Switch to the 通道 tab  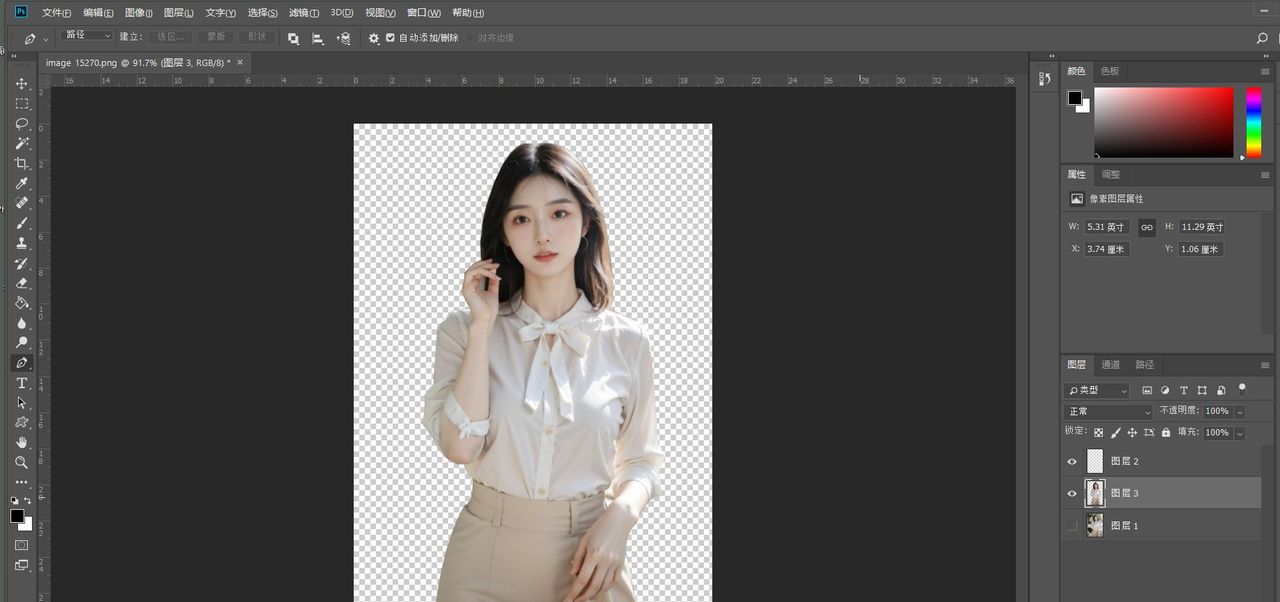point(1110,365)
